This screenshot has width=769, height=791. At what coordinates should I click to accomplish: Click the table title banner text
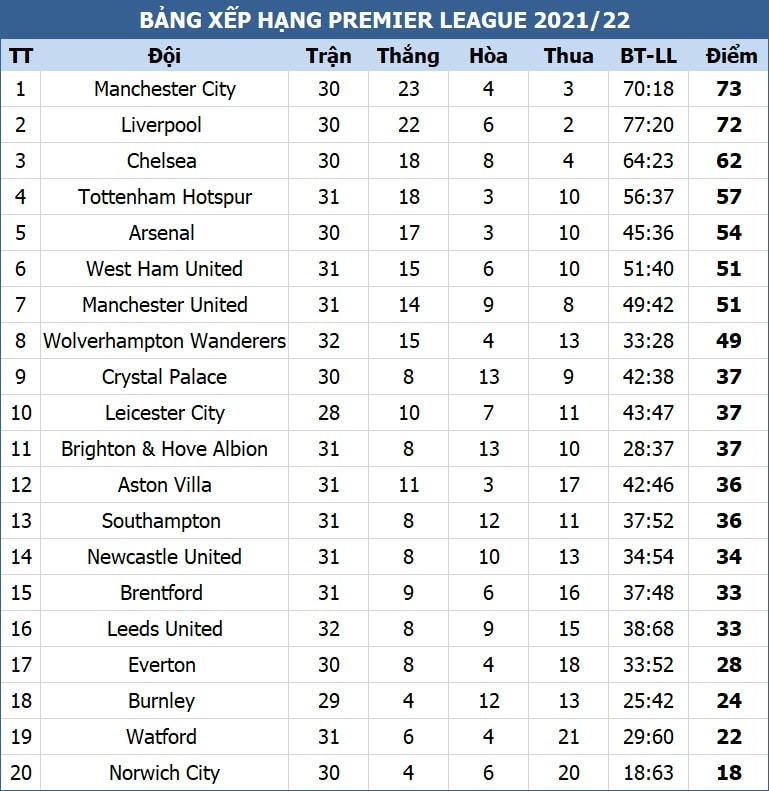coord(384,20)
